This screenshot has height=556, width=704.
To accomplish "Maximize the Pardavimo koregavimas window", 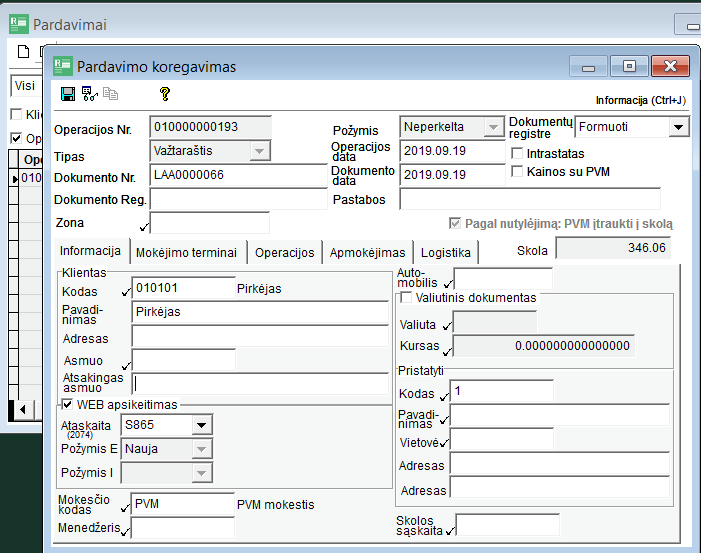I will point(629,66).
